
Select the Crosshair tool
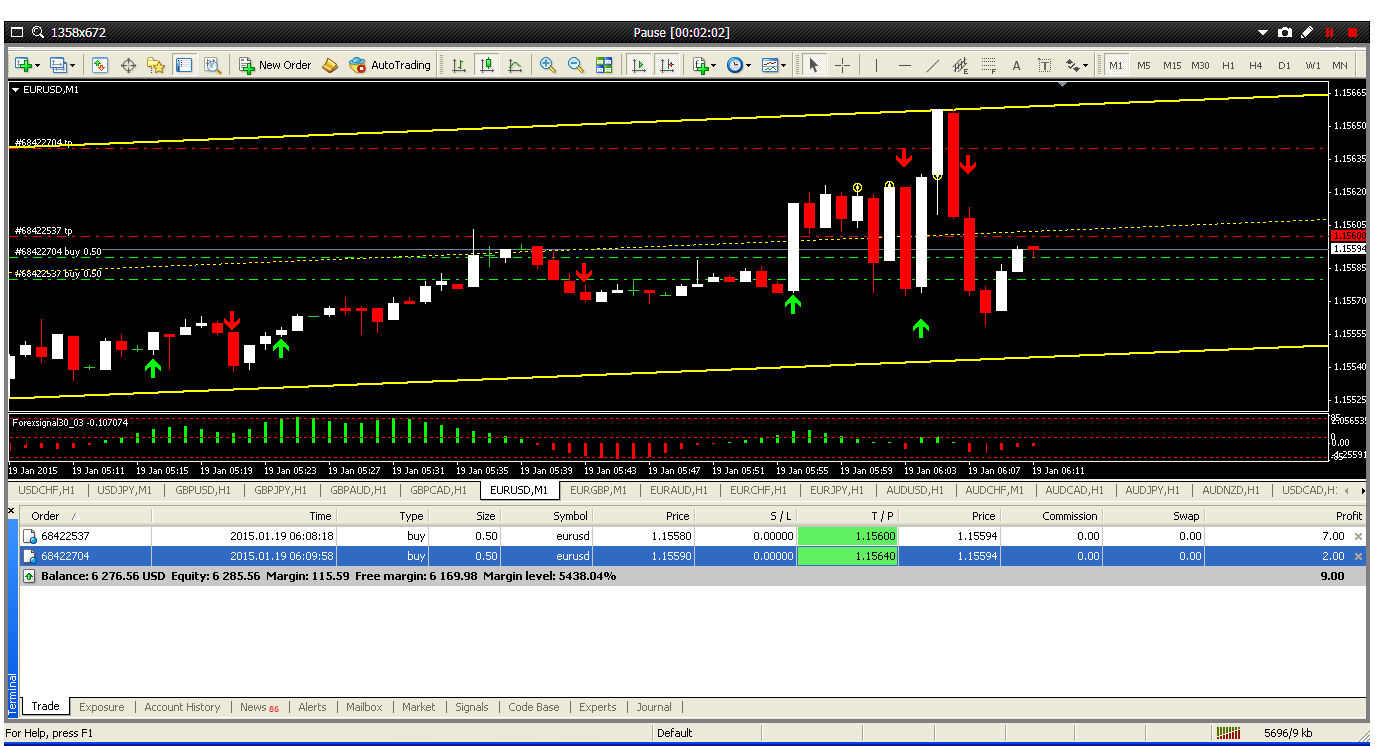[842, 65]
